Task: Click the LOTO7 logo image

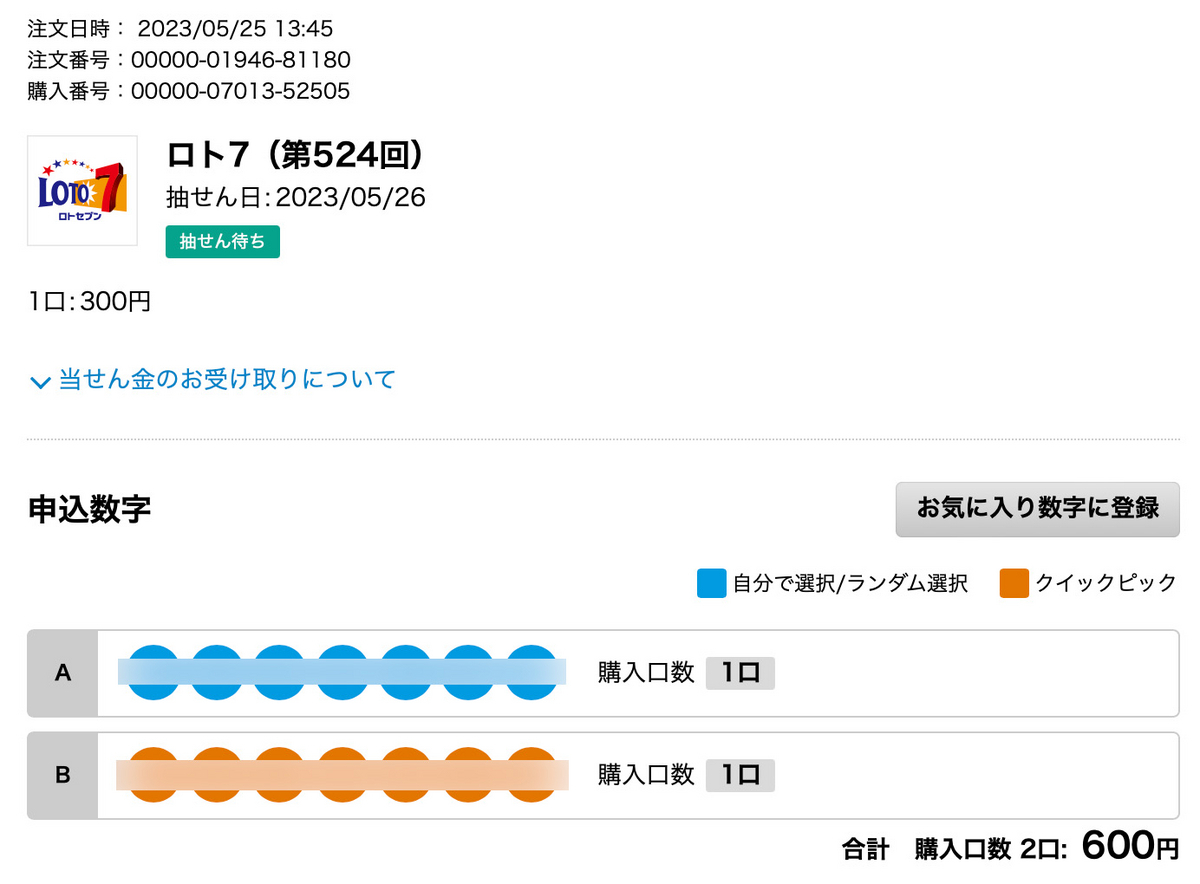Action: 82,190
